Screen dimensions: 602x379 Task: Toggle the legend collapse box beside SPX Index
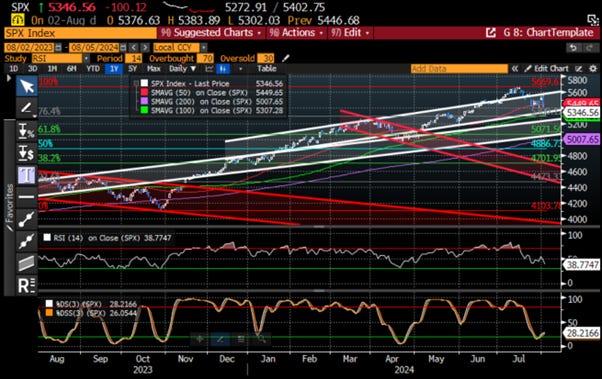pos(136,83)
